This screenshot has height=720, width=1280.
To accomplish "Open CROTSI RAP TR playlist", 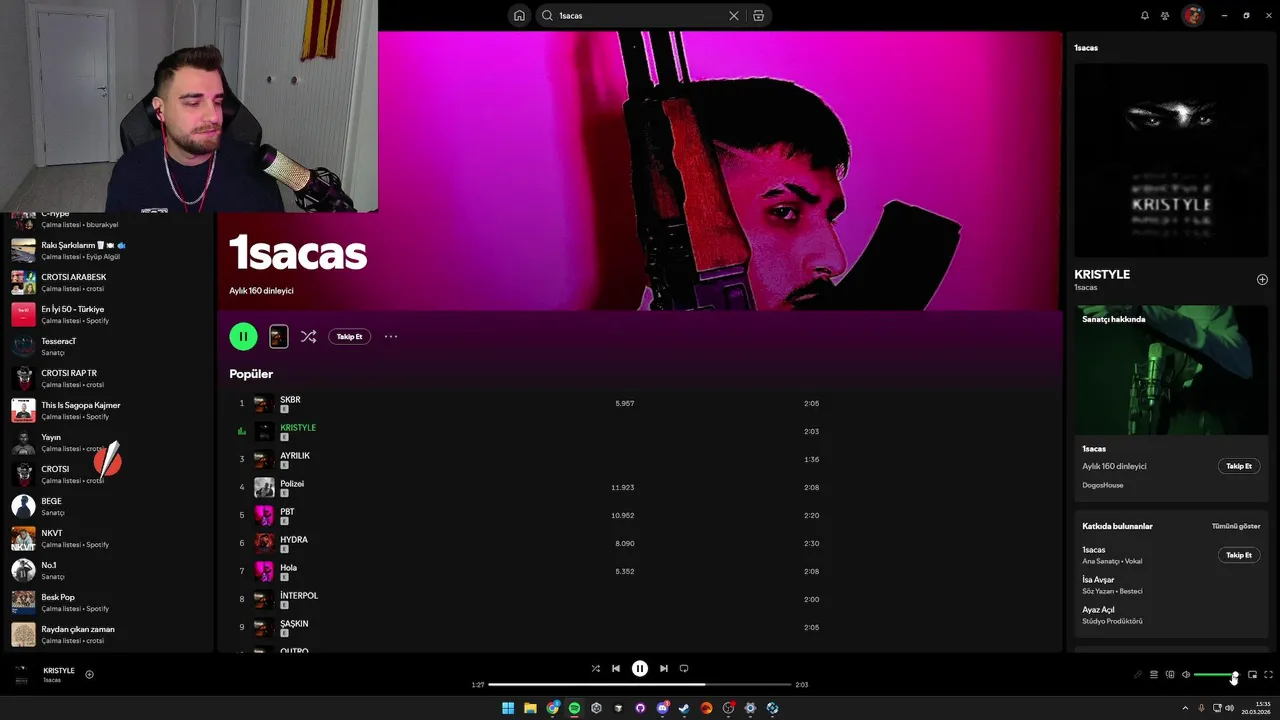I will point(108,378).
